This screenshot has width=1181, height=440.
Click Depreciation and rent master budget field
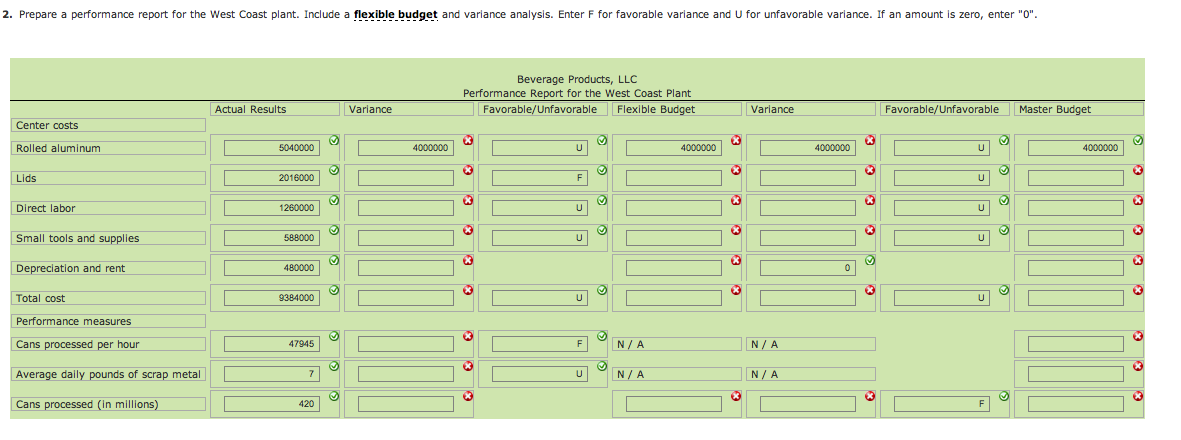point(1075,268)
